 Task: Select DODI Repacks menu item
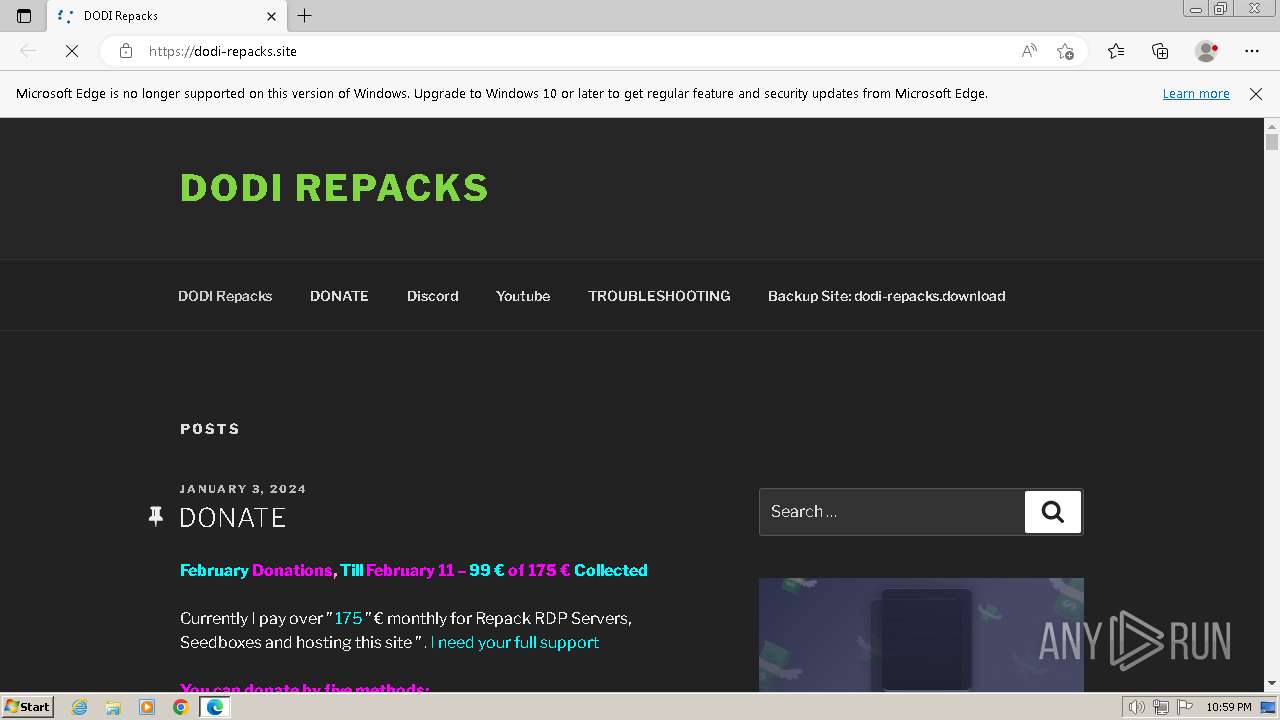click(225, 296)
